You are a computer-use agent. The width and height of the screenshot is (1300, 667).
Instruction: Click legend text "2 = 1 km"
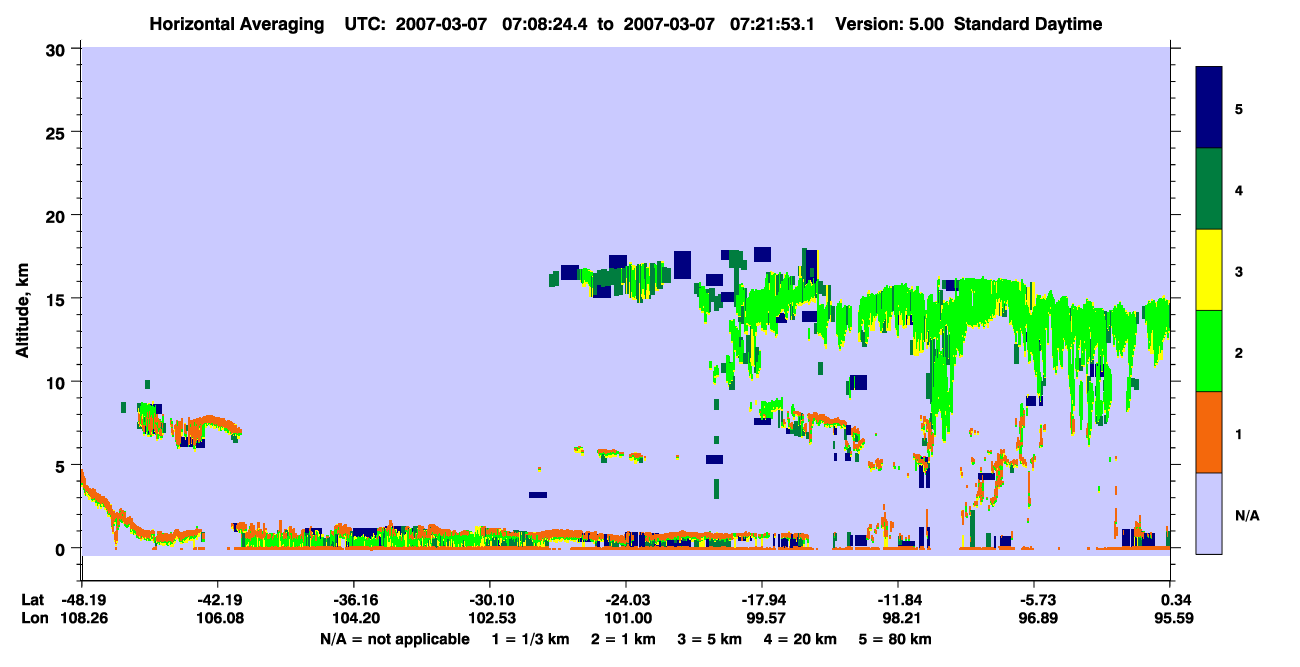pos(625,639)
